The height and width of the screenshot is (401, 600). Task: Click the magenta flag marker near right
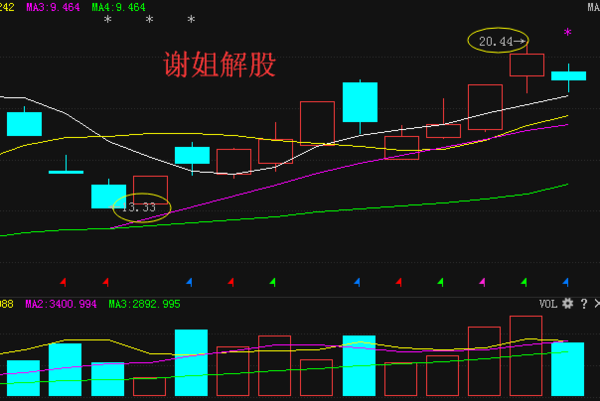tap(483, 281)
